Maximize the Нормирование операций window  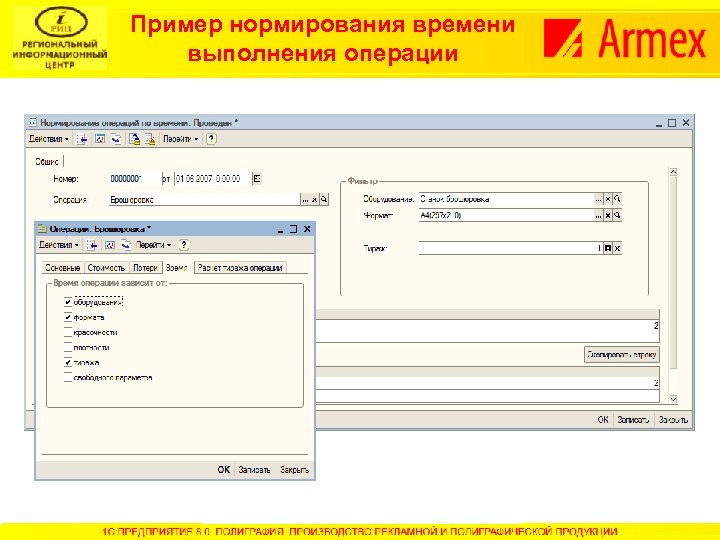(672, 123)
